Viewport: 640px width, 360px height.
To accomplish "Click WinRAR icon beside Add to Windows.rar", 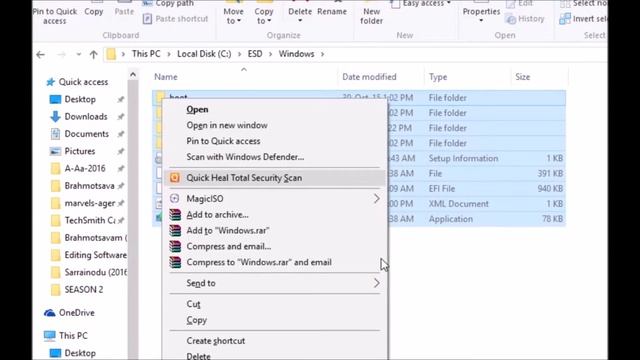I will 175,231.
